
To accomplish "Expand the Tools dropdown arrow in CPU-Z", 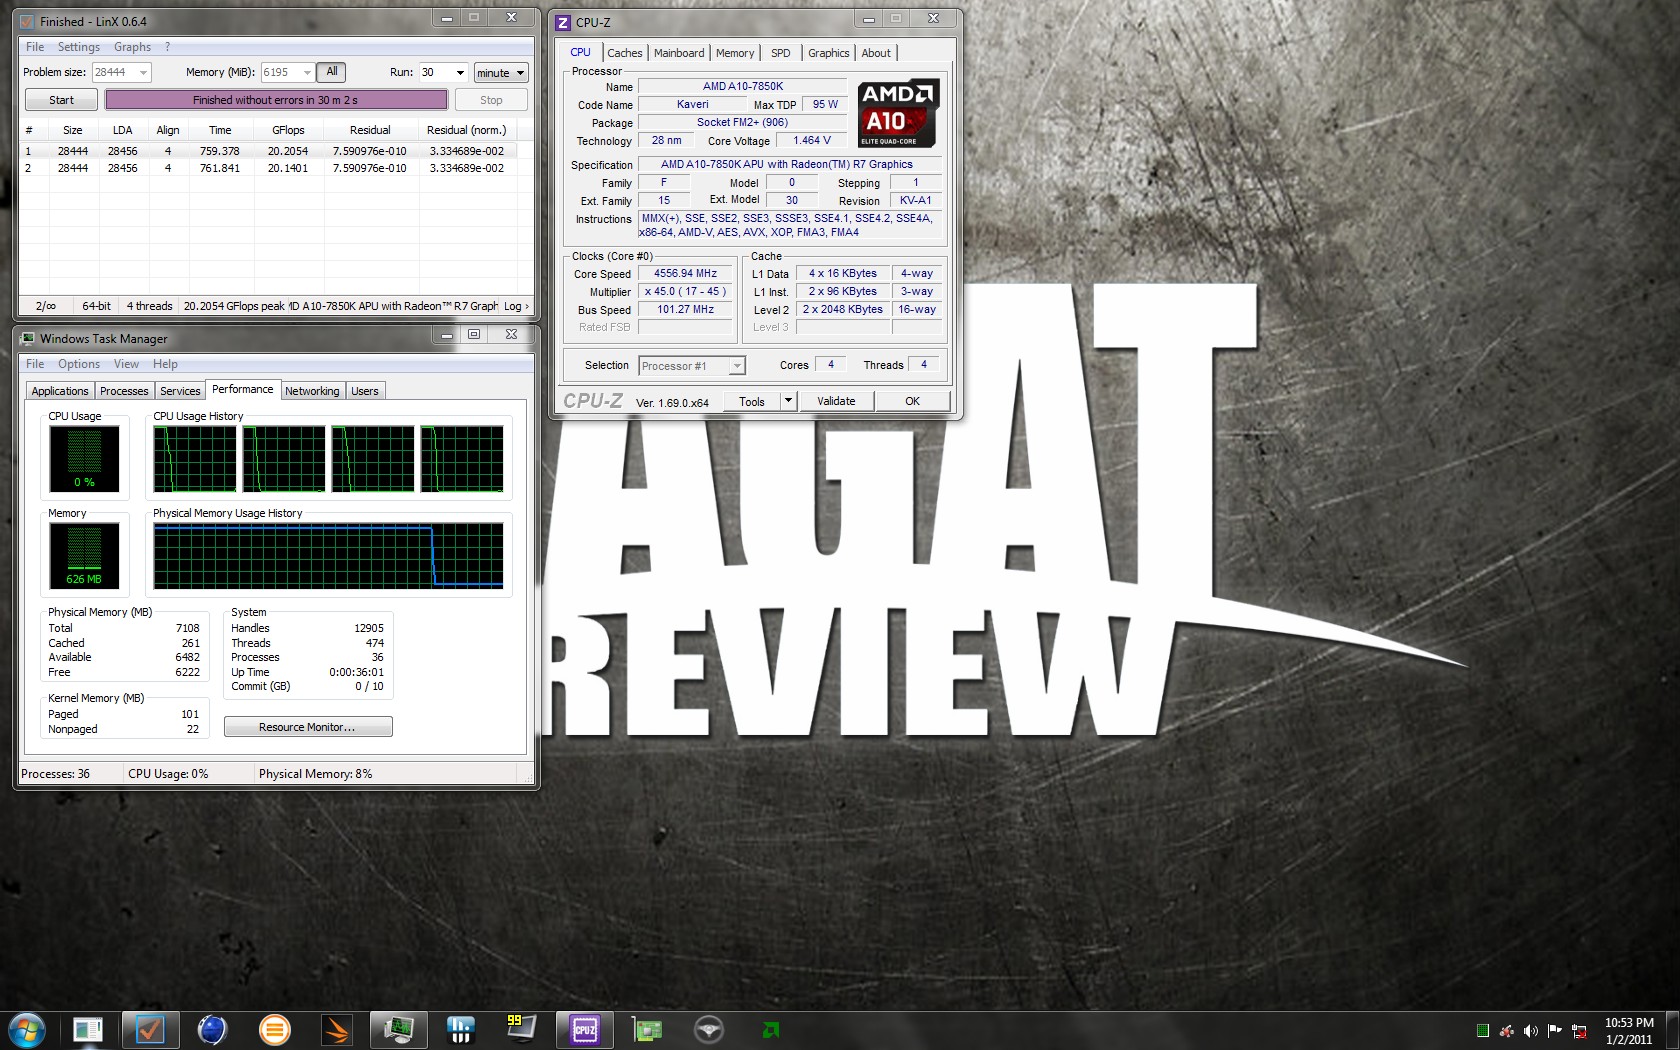I will click(788, 401).
